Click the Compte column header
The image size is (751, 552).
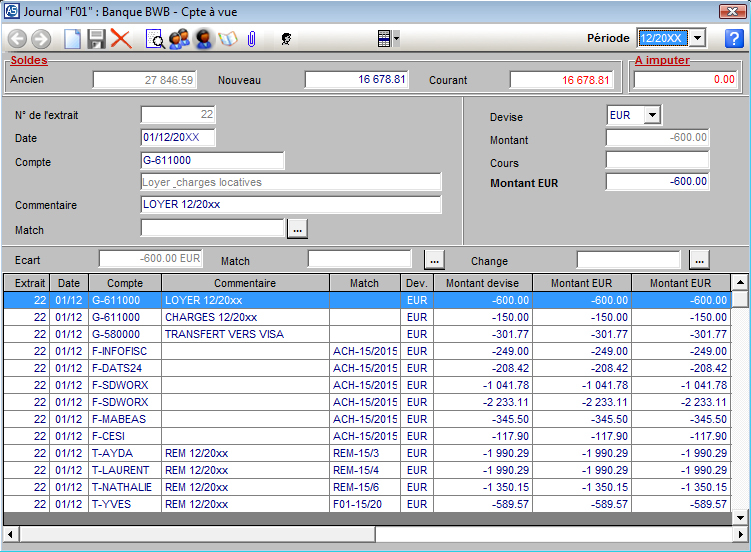(125, 283)
